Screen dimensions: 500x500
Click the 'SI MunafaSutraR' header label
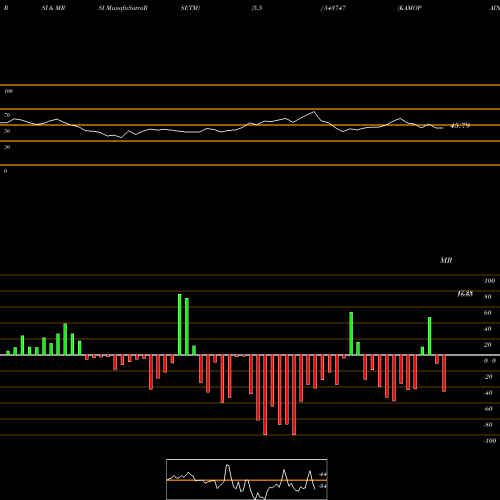click(x=123, y=8)
